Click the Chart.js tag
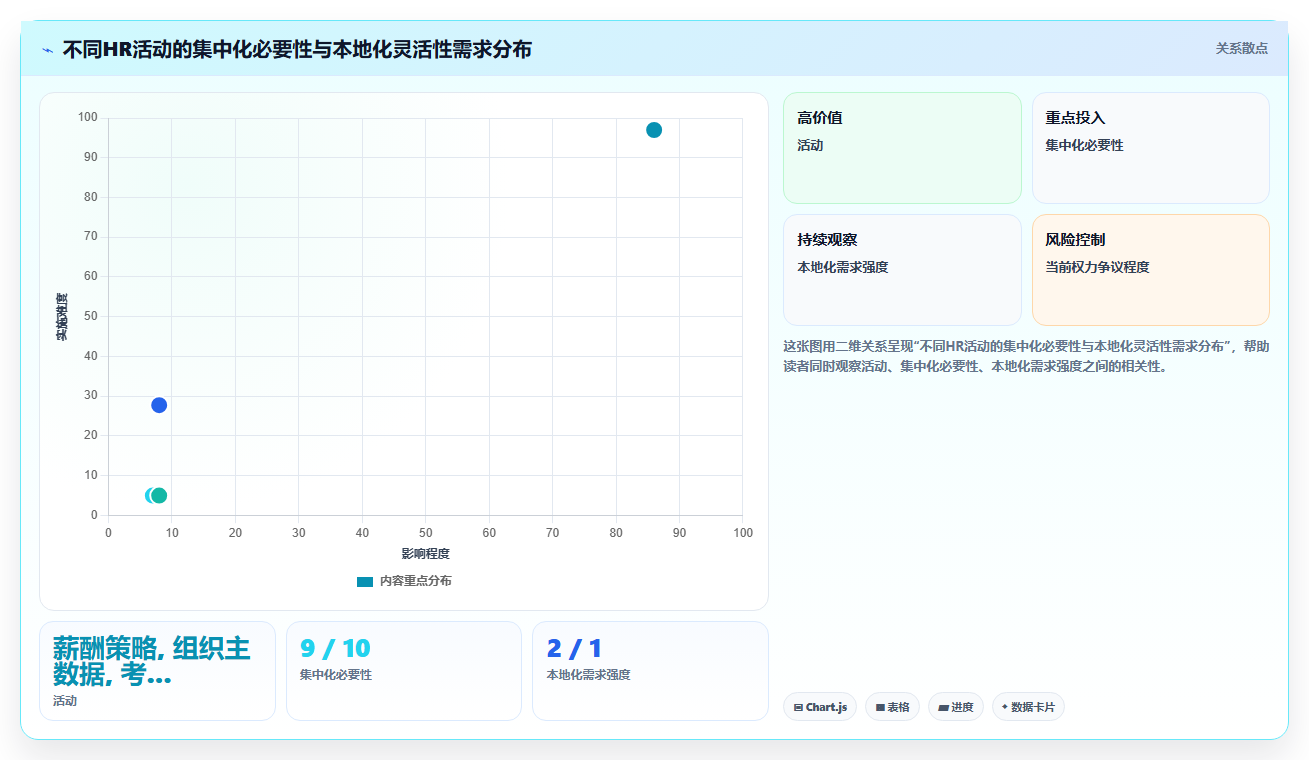The height and width of the screenshot is (760, 1309). pos(820,707)
